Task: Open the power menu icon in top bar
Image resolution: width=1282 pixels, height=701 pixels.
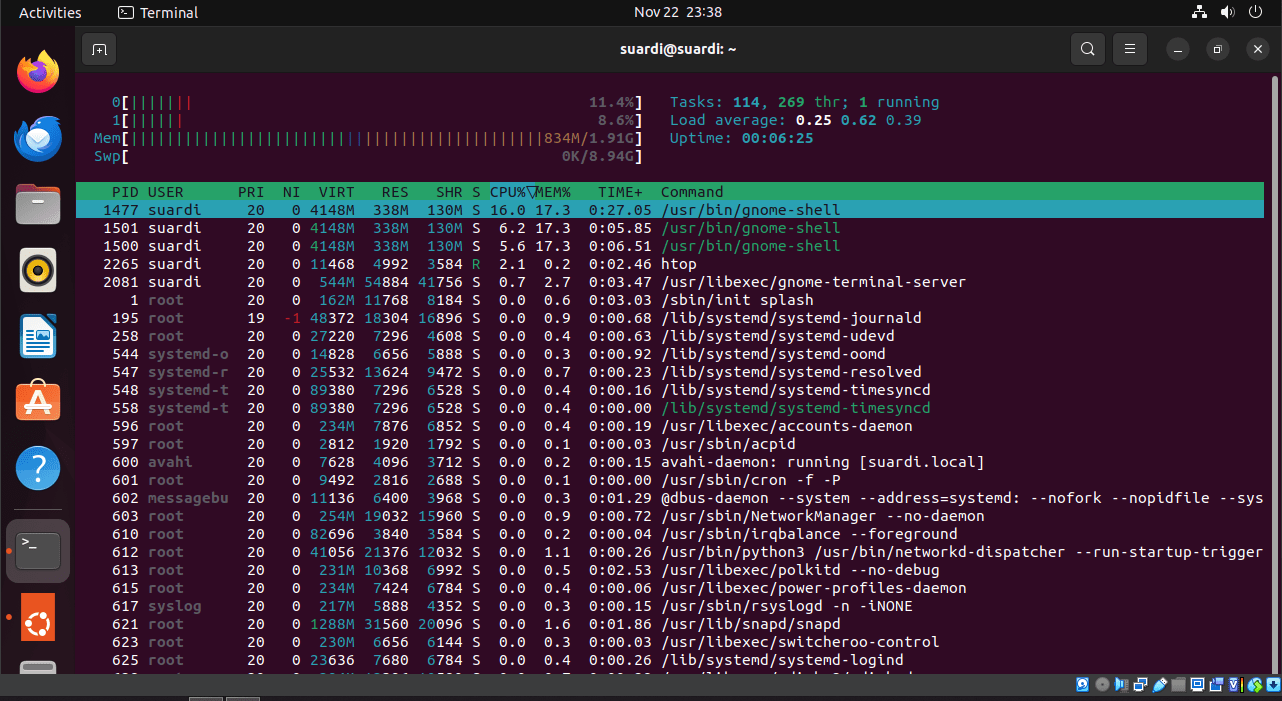Action: [x=1256, y=13]
